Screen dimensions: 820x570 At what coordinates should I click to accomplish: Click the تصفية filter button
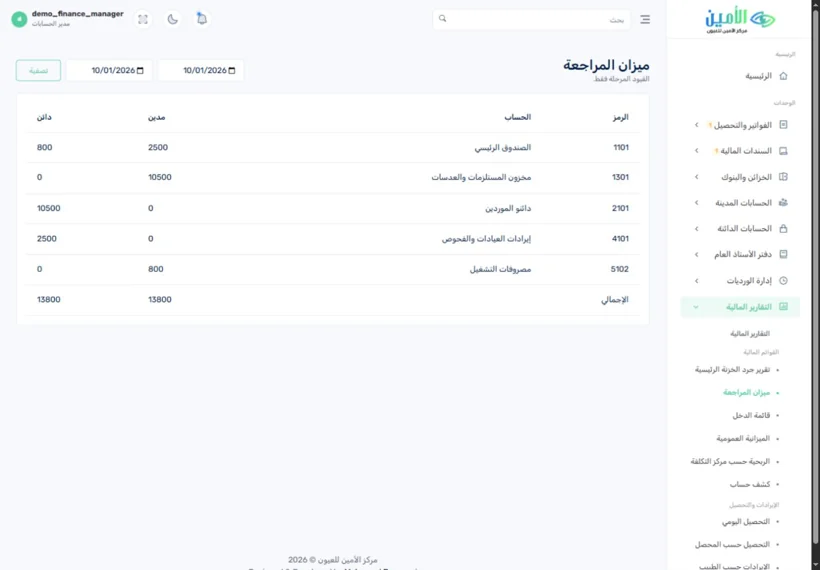38,71
